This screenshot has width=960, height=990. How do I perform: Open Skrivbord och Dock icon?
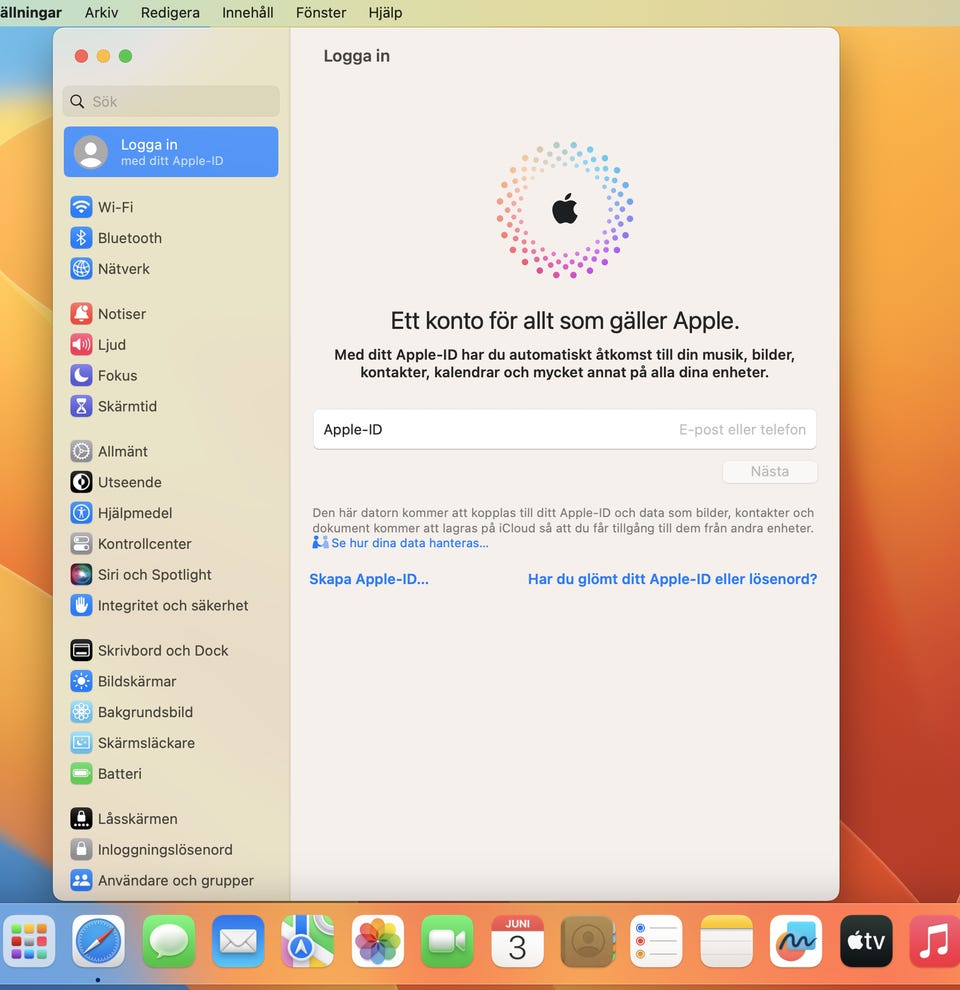tap(81, 650)
